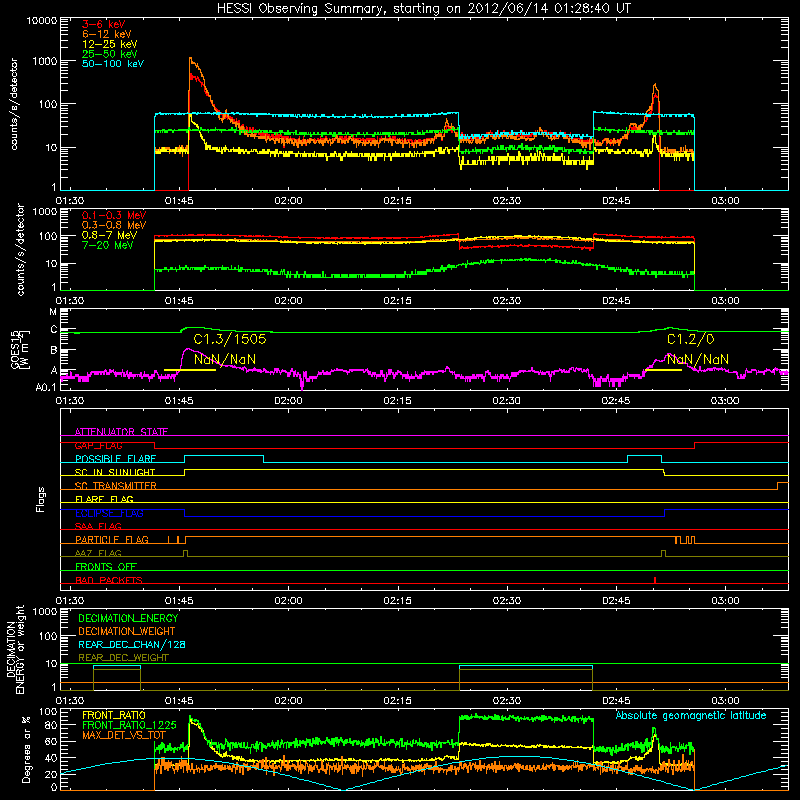The image size is (800, 800).
Task: Click the POSSIBLE_FLARE flag label
Action: [115, 459]
